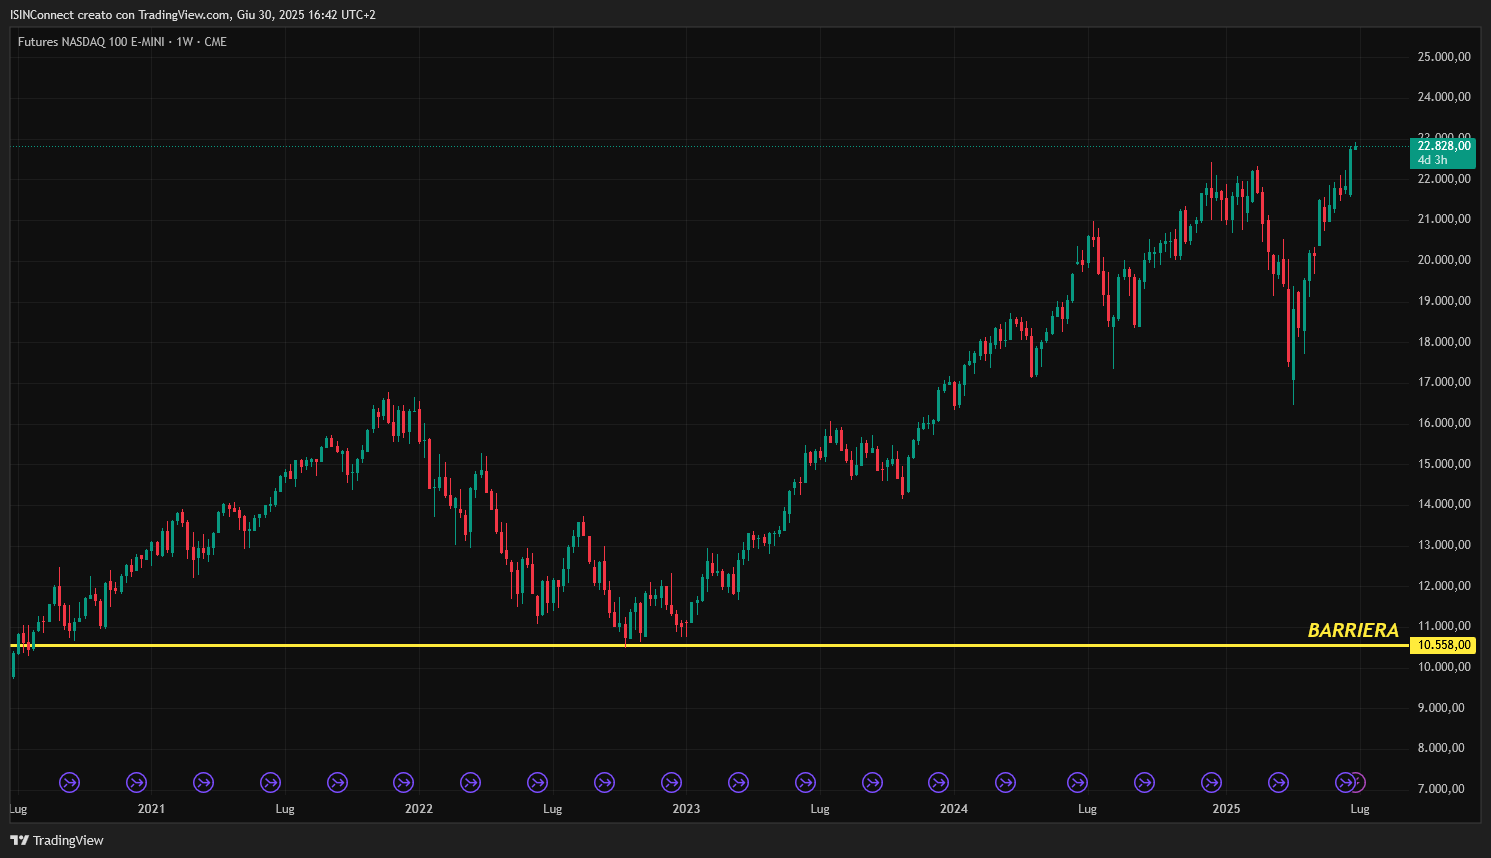Click the 19.000,00 price axis label

click(1444, 301)
